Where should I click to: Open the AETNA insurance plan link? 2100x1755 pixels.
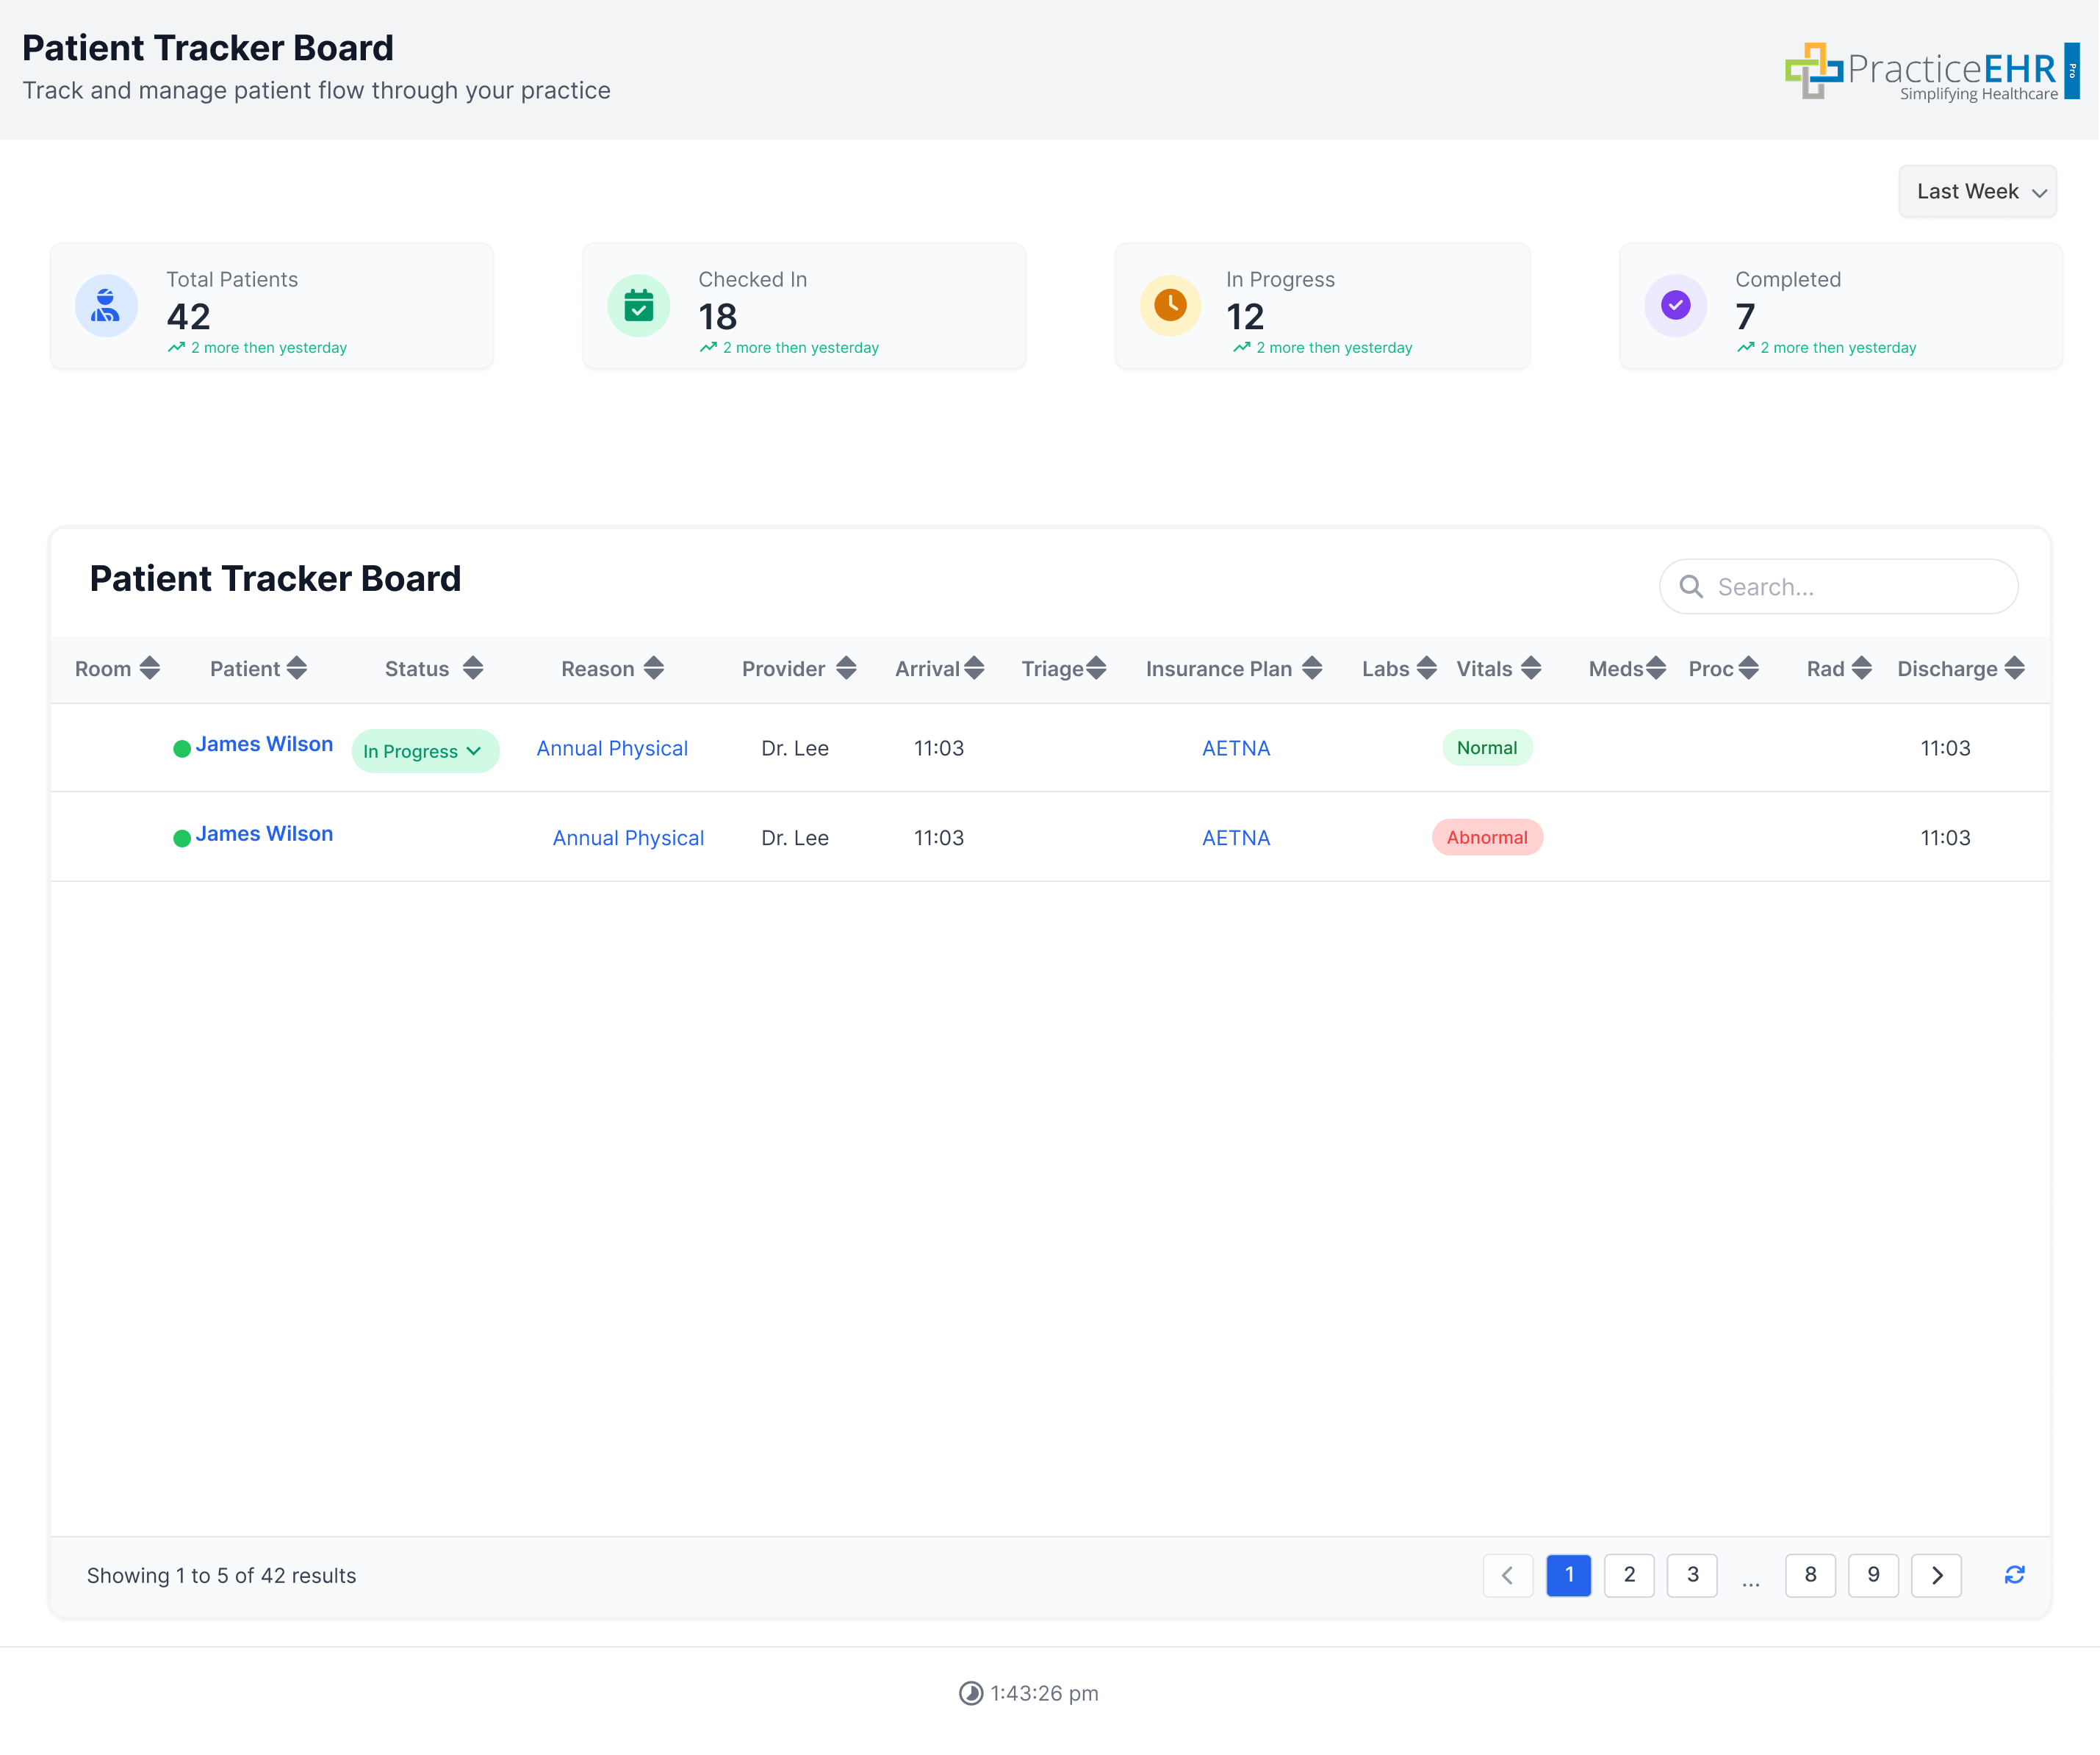1236,748
